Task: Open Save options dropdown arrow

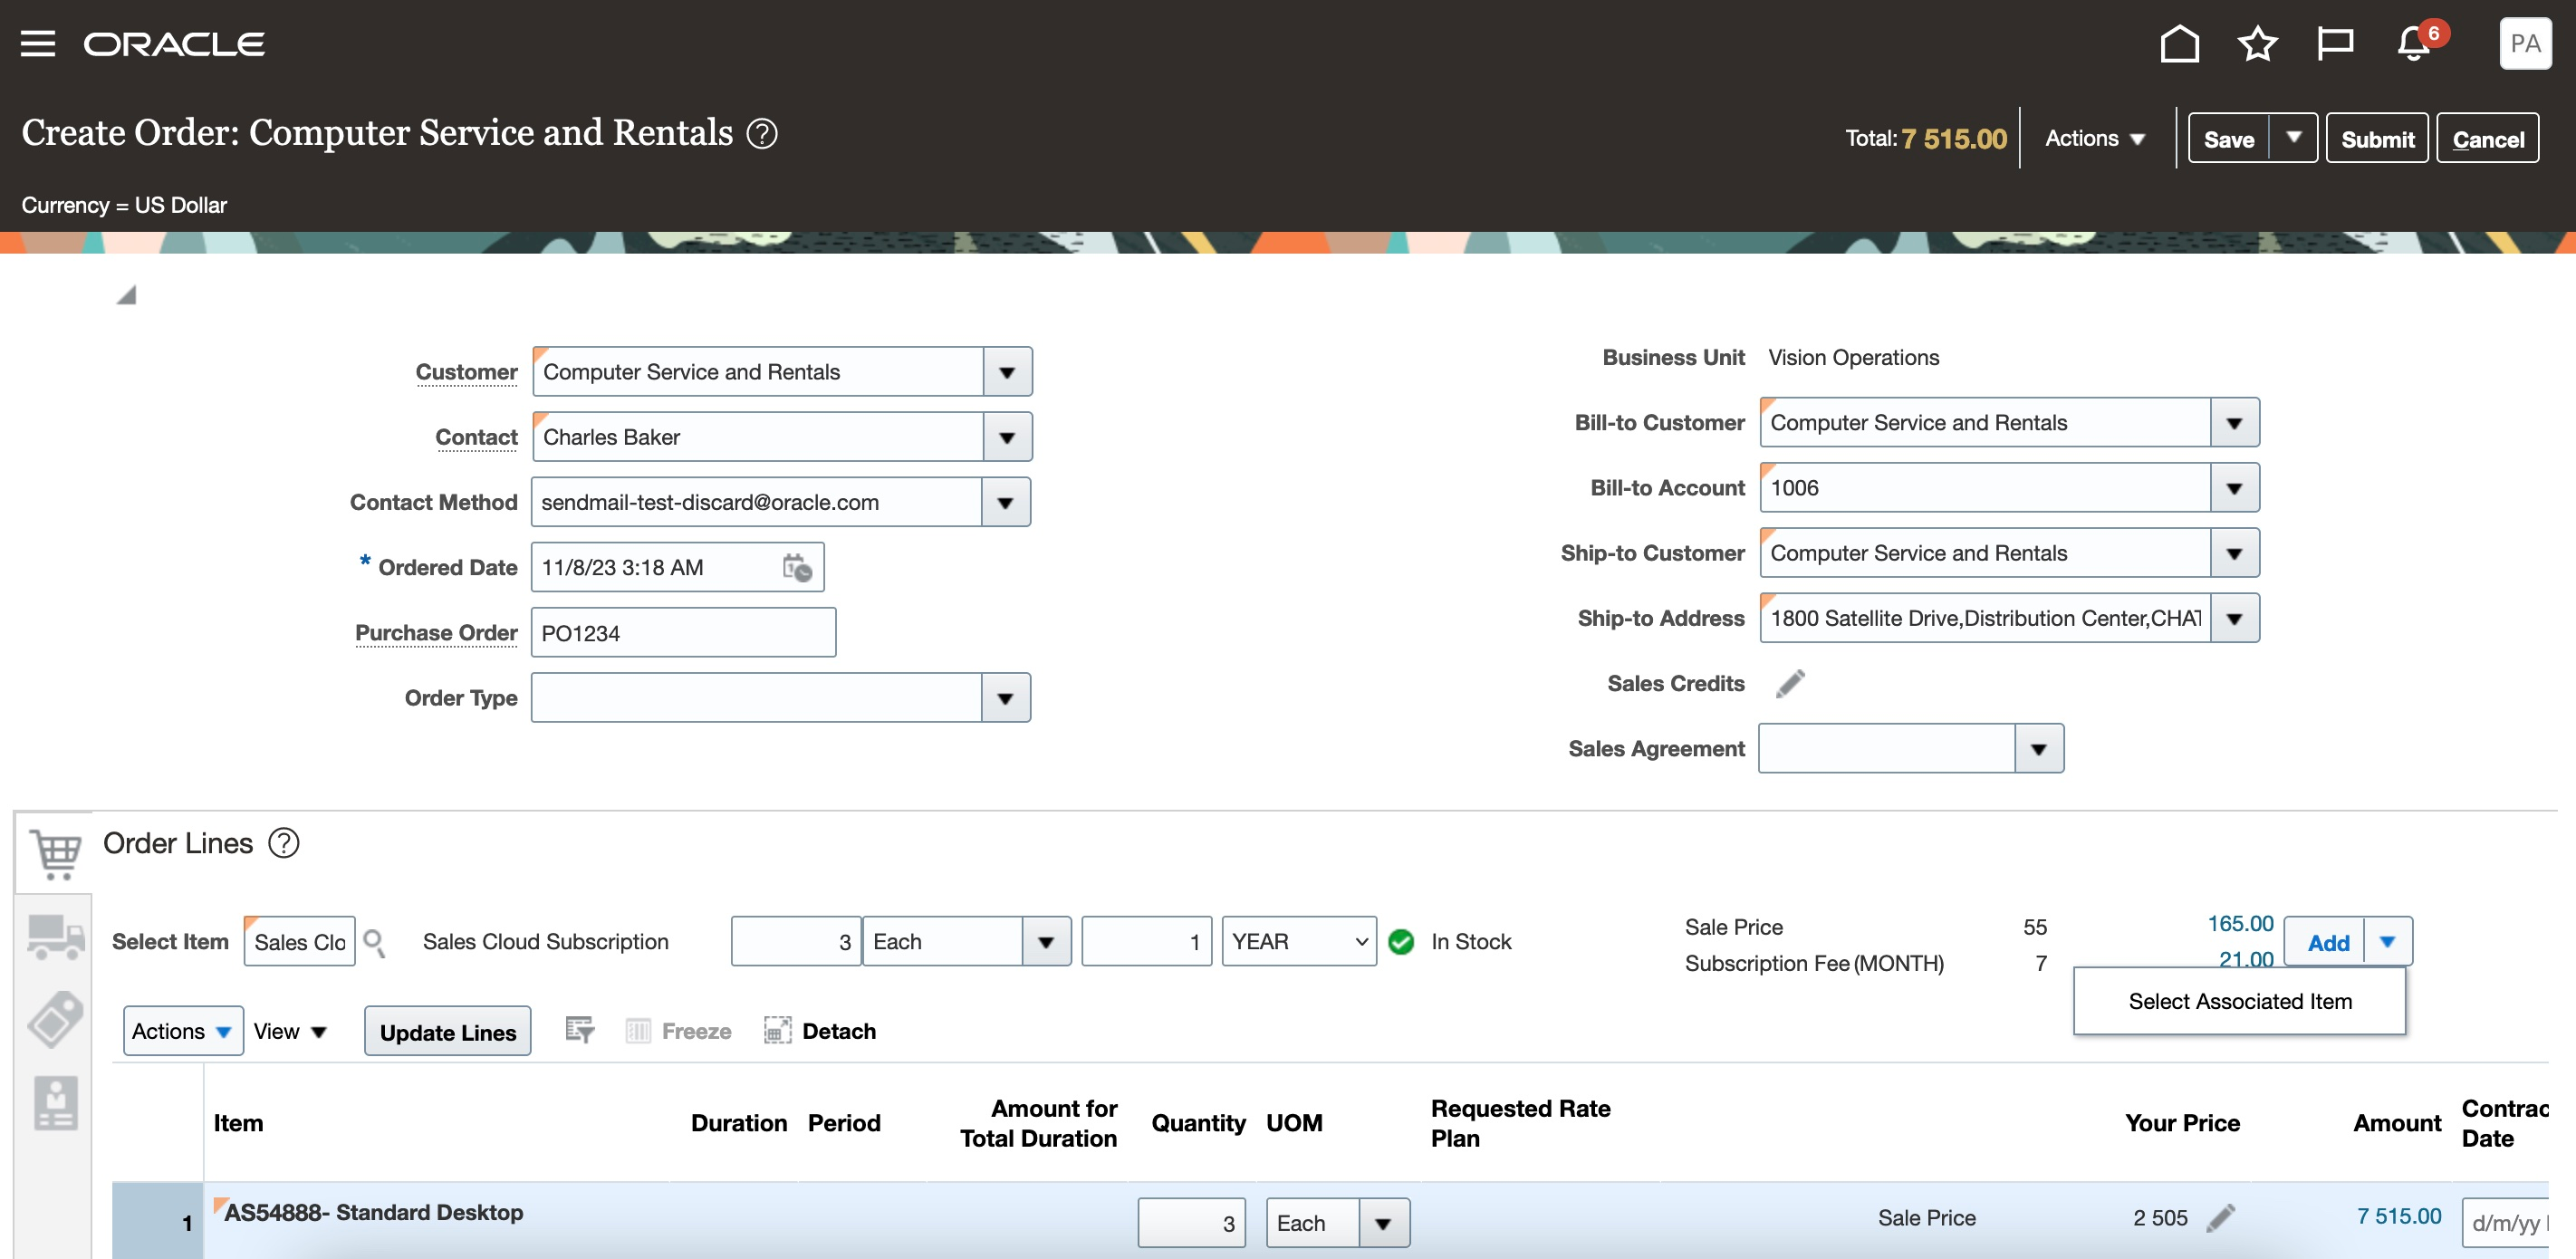Action: coord(2293,138)
